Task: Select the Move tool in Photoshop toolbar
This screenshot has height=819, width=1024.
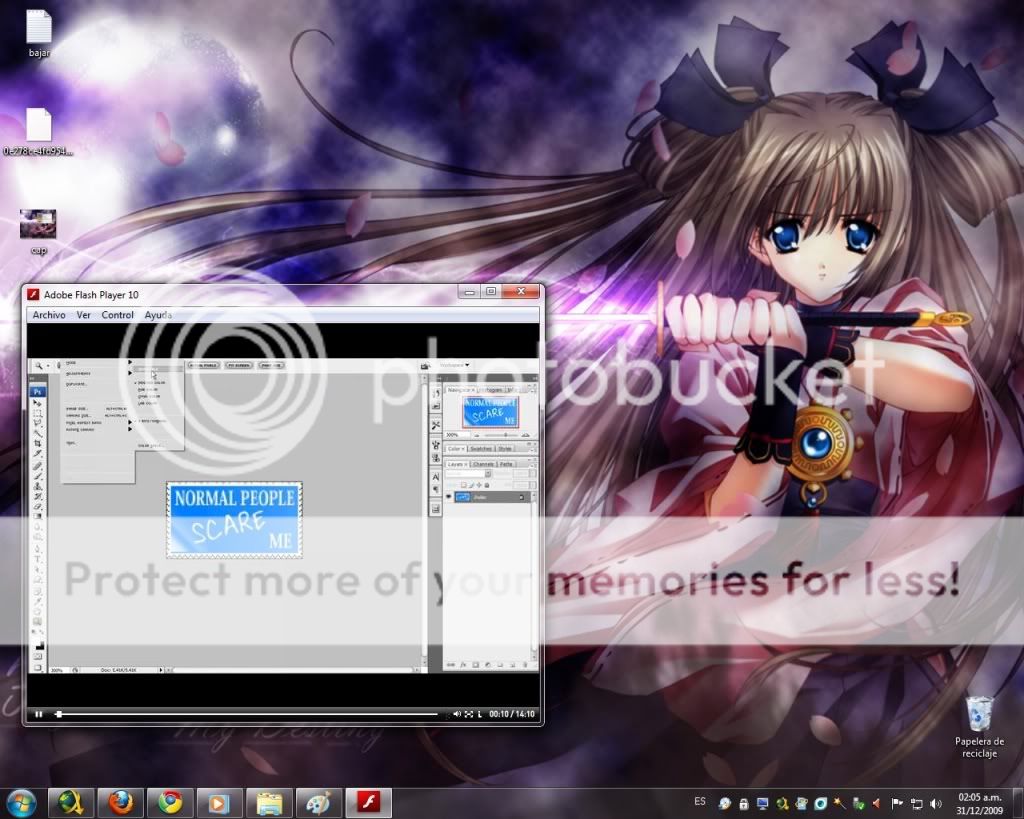Action: click(x=37, y=402)
